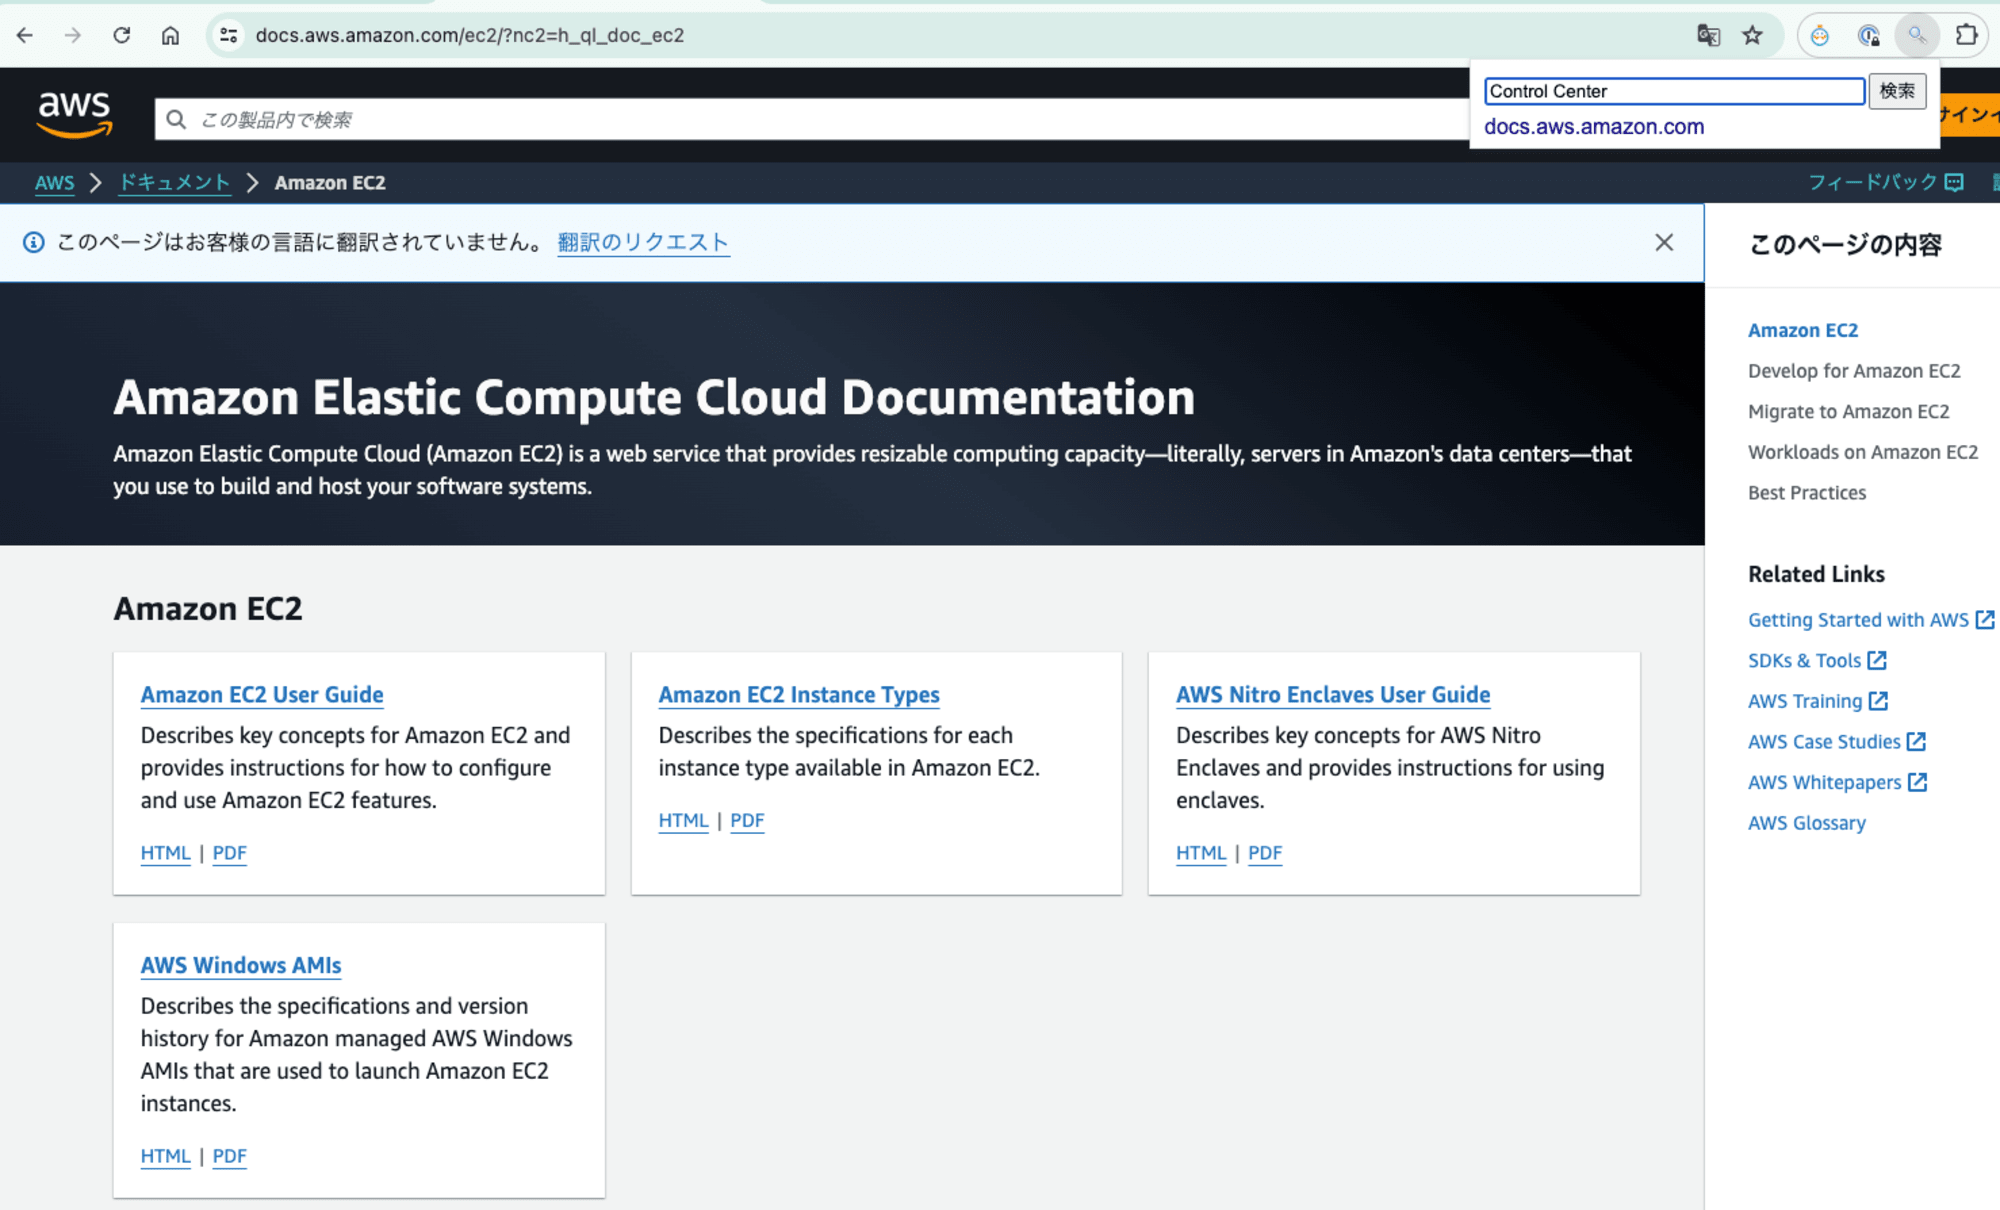The image size is (2000, 1210).
Task: Open Amazon EC2 User Guide link
Action: point(262,694)
